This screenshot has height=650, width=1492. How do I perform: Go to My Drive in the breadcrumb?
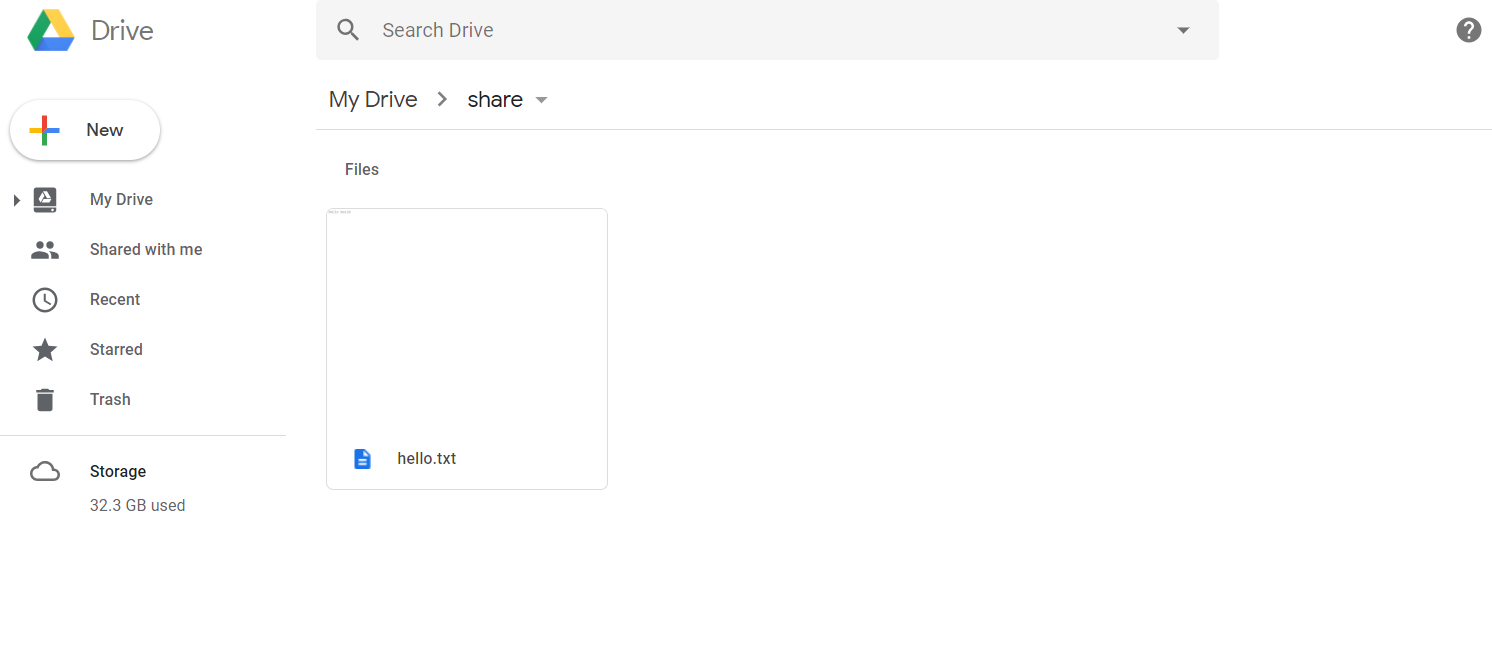(x=373, y=100)
